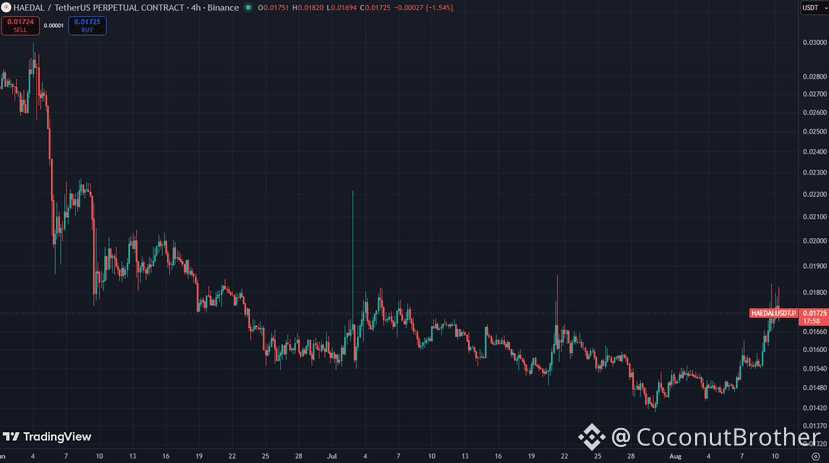829x463 pixels.
Task: Click price axis label 0.02200
Action: point(814,195)
